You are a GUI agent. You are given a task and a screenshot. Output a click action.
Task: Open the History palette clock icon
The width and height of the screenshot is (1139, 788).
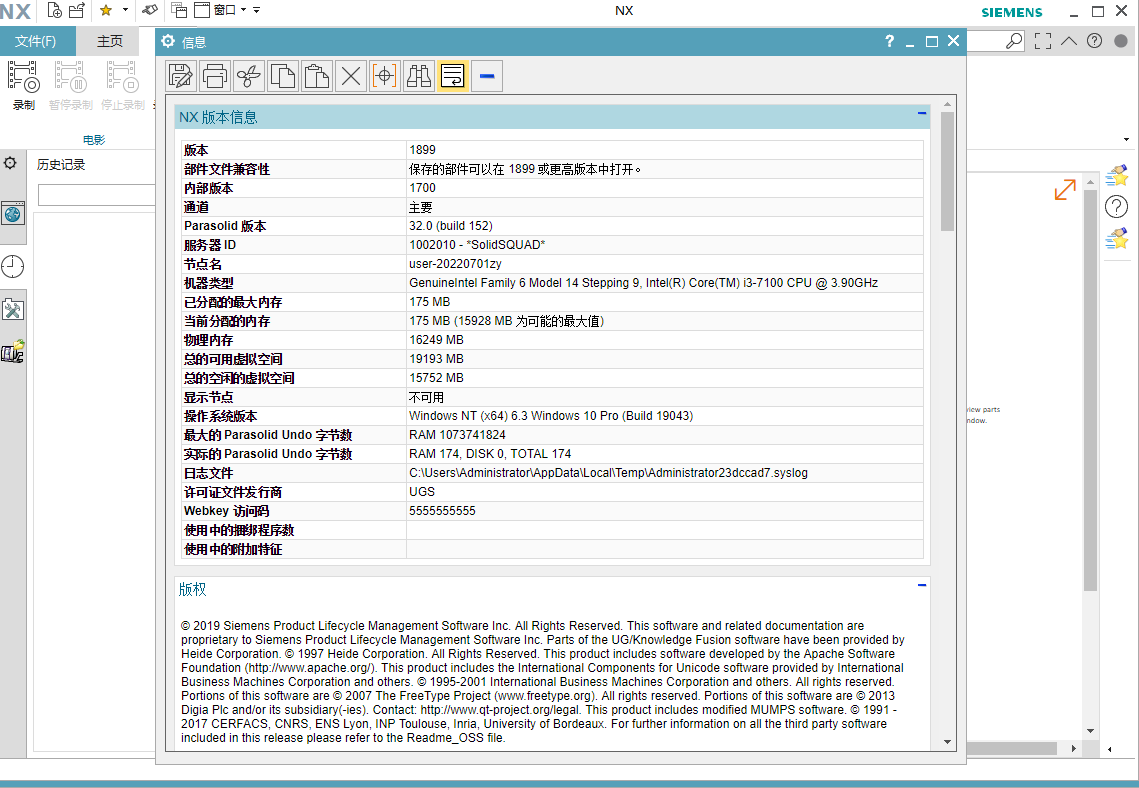(x=14, y=266)
